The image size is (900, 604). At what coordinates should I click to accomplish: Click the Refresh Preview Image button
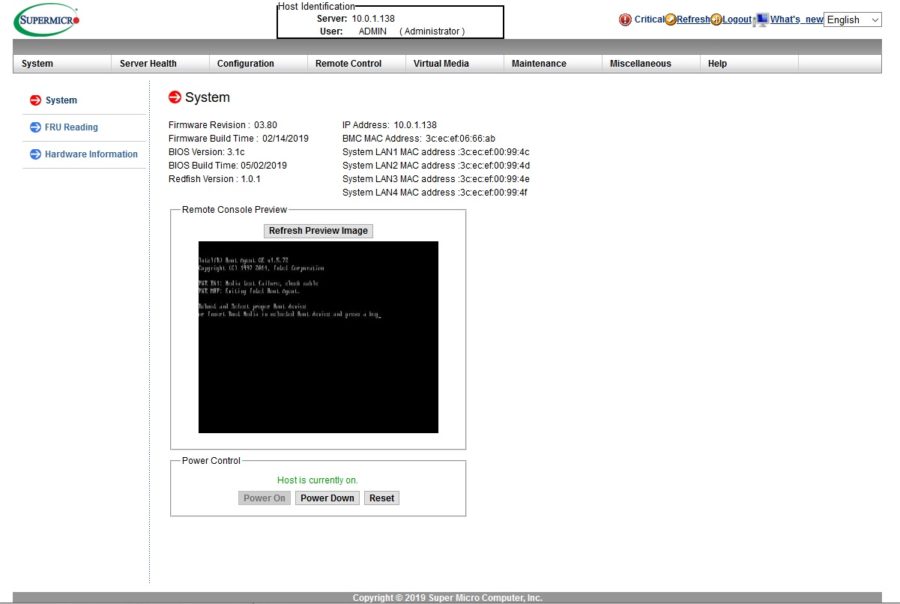pos(318,230)
